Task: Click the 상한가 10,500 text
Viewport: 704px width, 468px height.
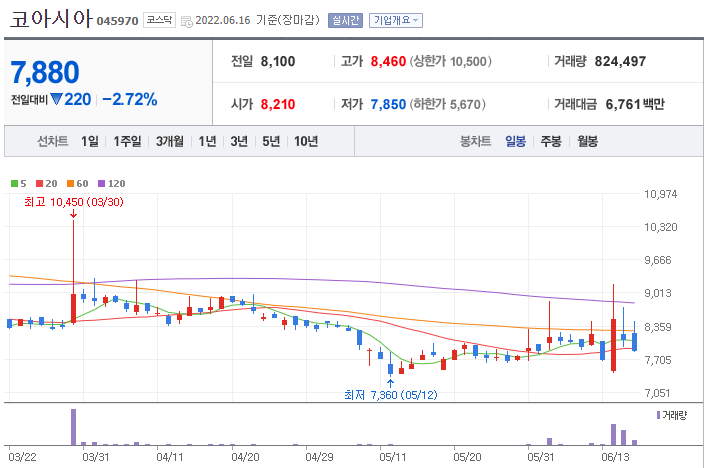Action: click(450, 61)
